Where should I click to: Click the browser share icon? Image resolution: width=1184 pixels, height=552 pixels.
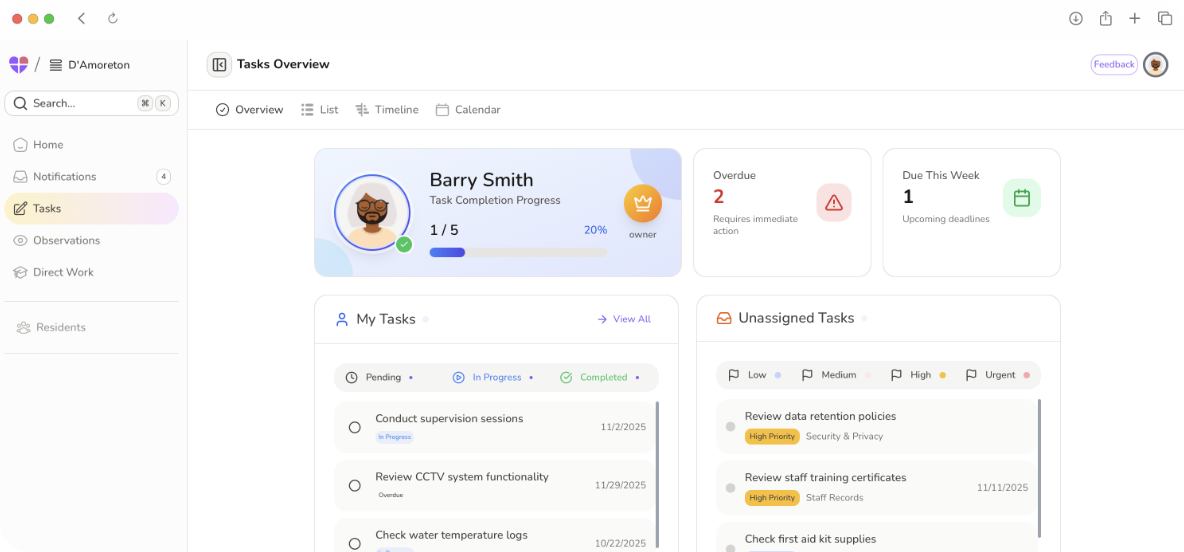coord(1105,18)
